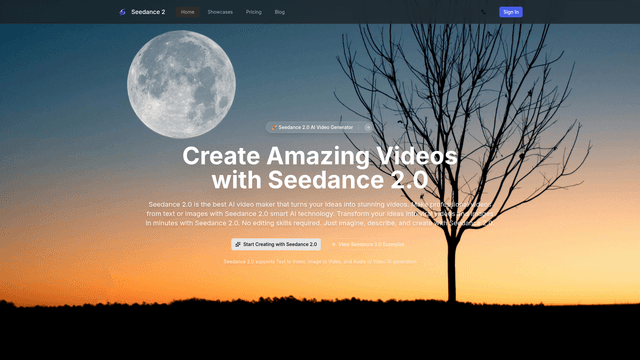
Task: Click the round arrow icon in badge
Action: 368,127
